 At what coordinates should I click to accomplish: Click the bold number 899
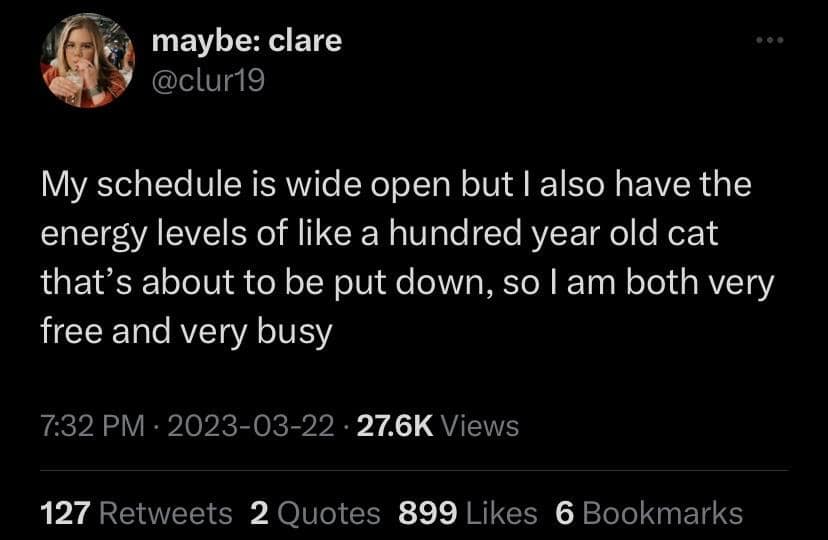click(x=427, y=513)
